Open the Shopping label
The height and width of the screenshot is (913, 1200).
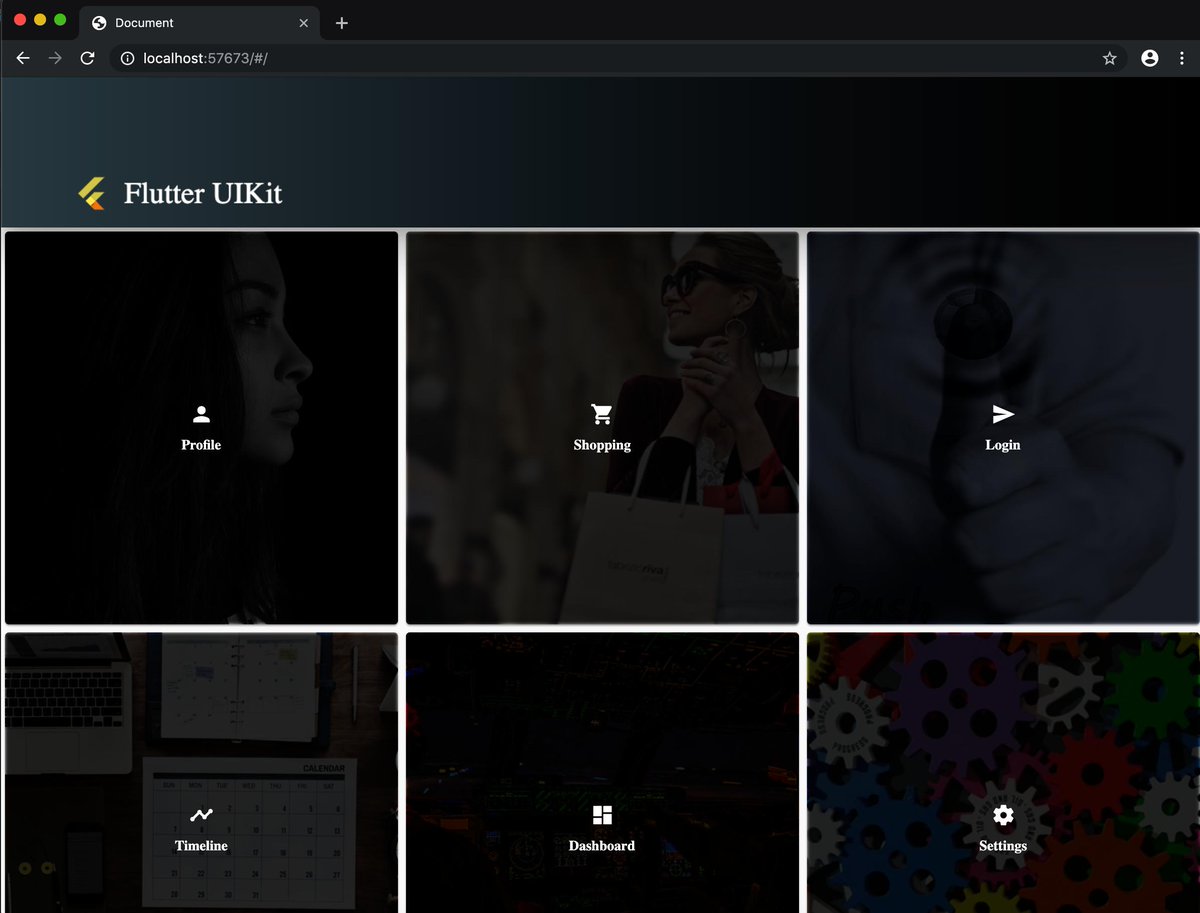[x=602, y=445]
